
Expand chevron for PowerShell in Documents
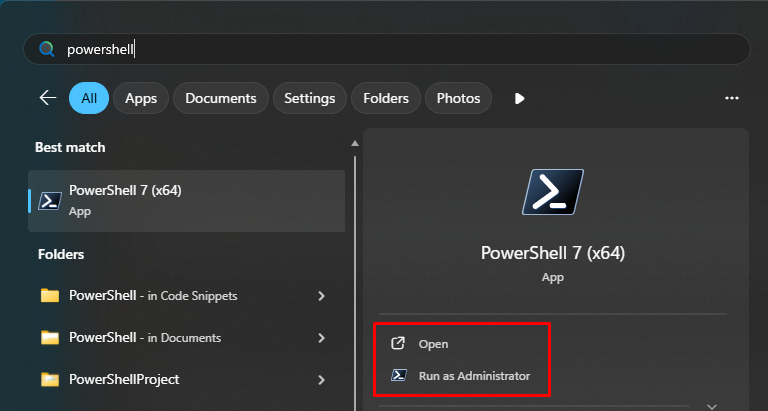click(x=321, y=338)
